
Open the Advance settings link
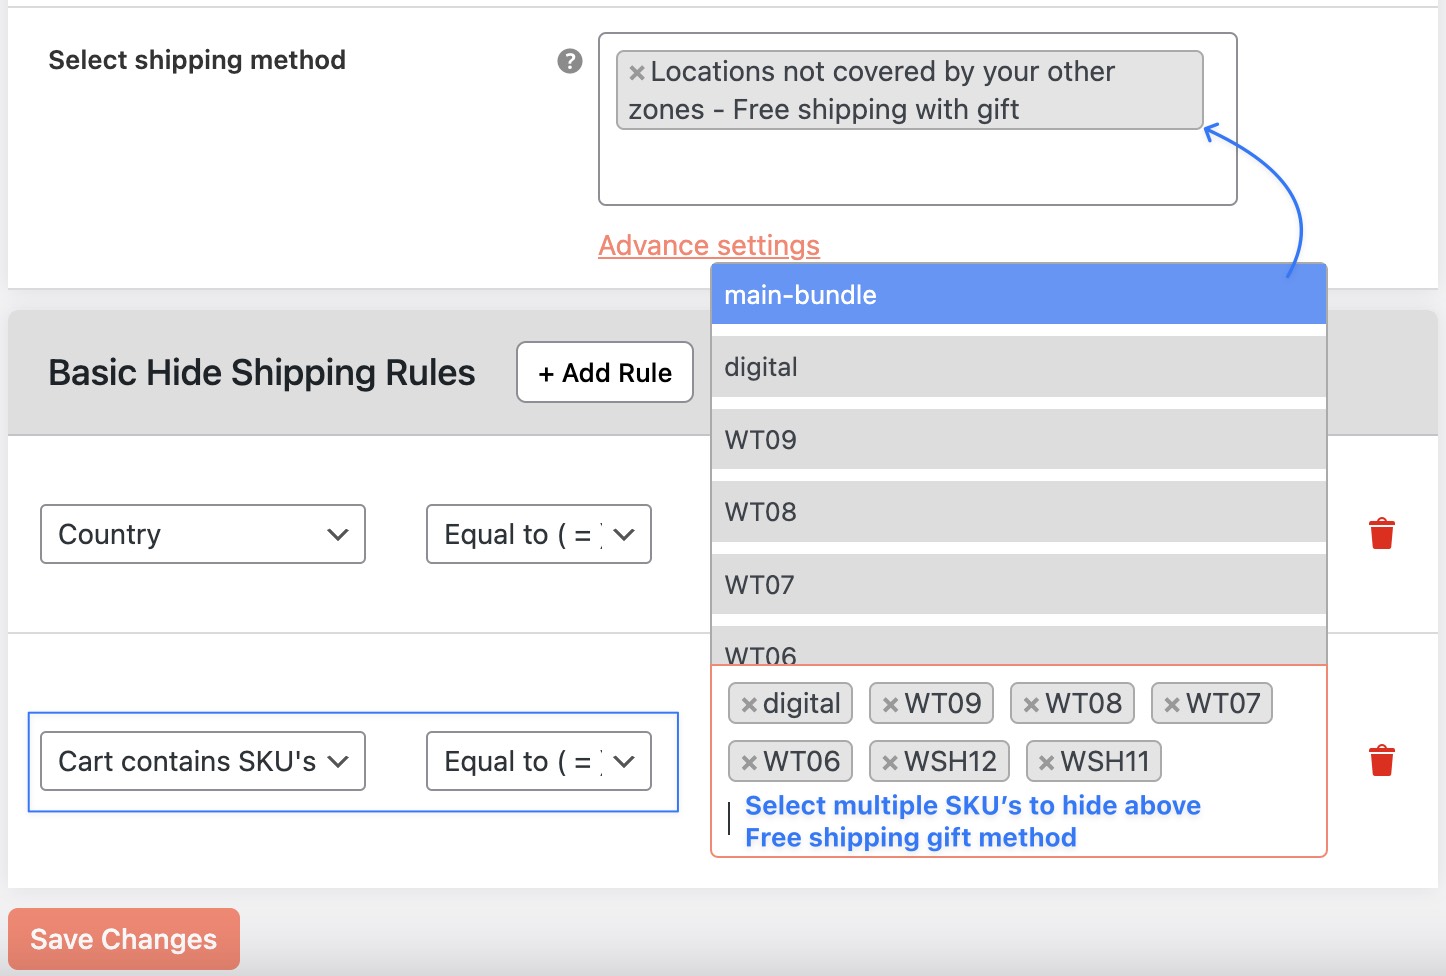tap(708, 245)
